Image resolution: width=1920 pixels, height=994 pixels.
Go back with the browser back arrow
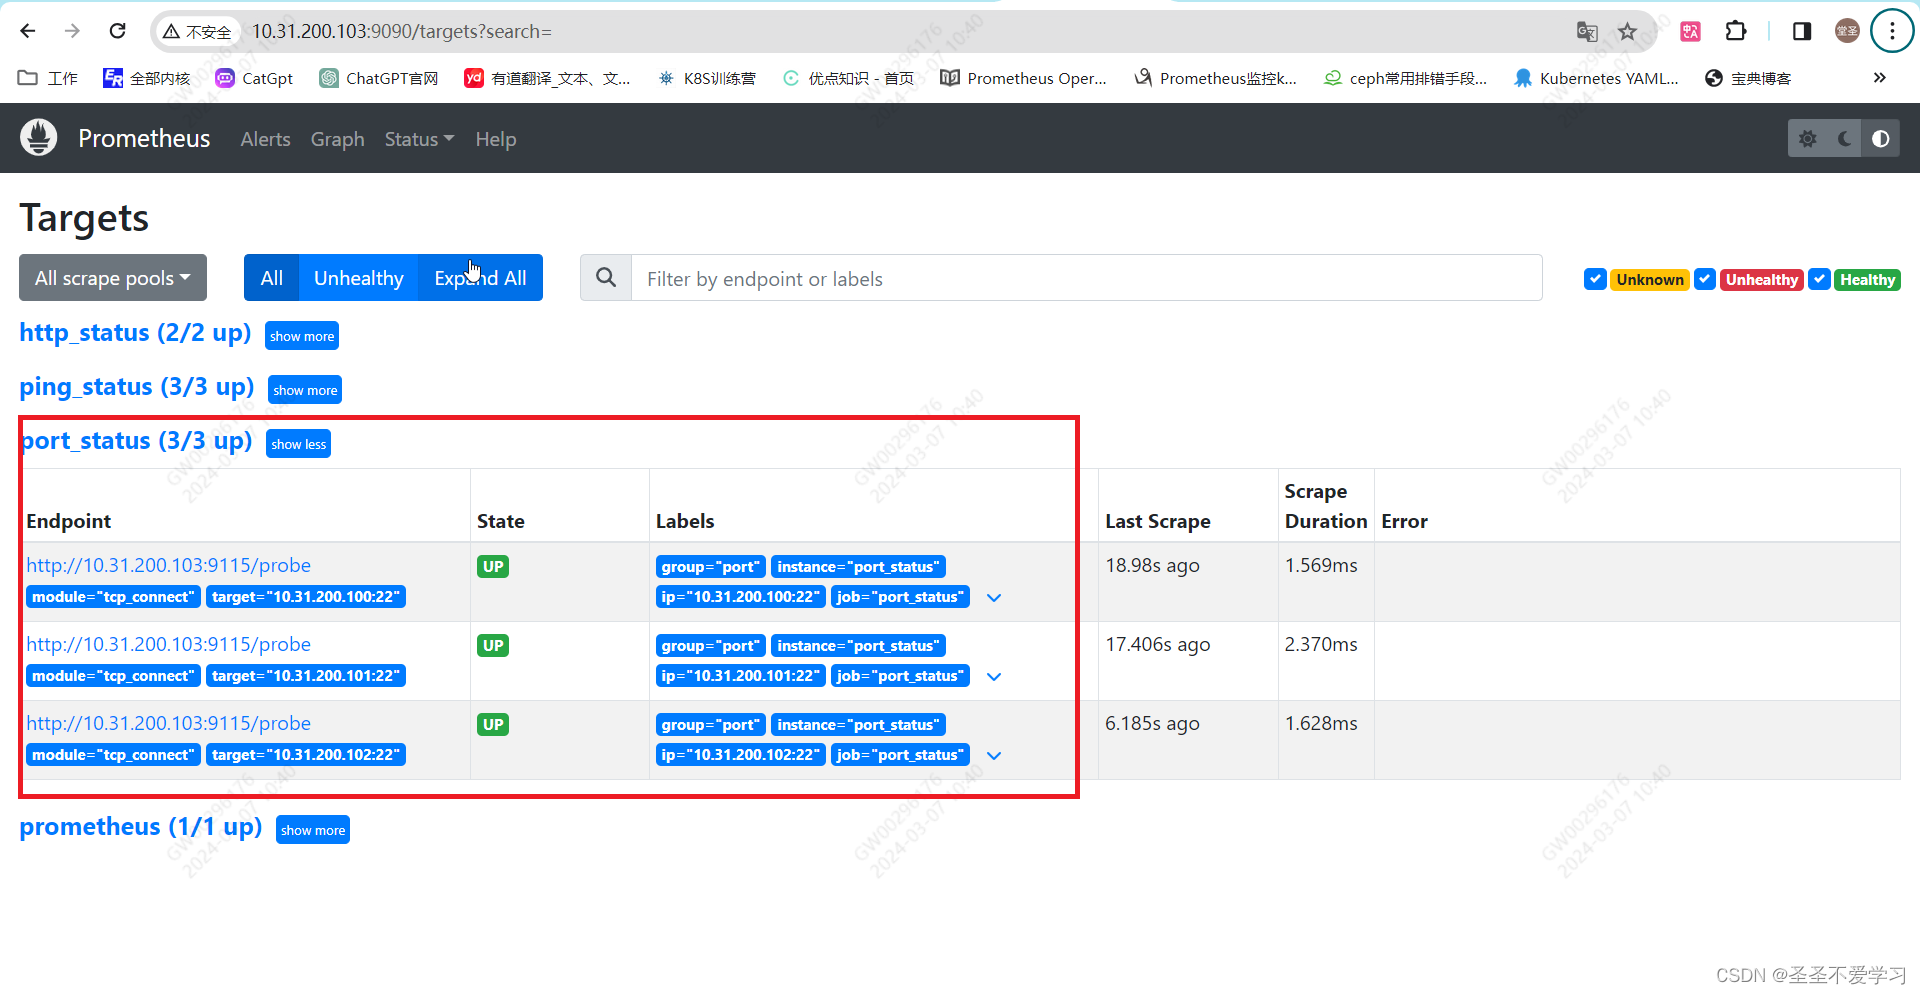tap(28, 31)
